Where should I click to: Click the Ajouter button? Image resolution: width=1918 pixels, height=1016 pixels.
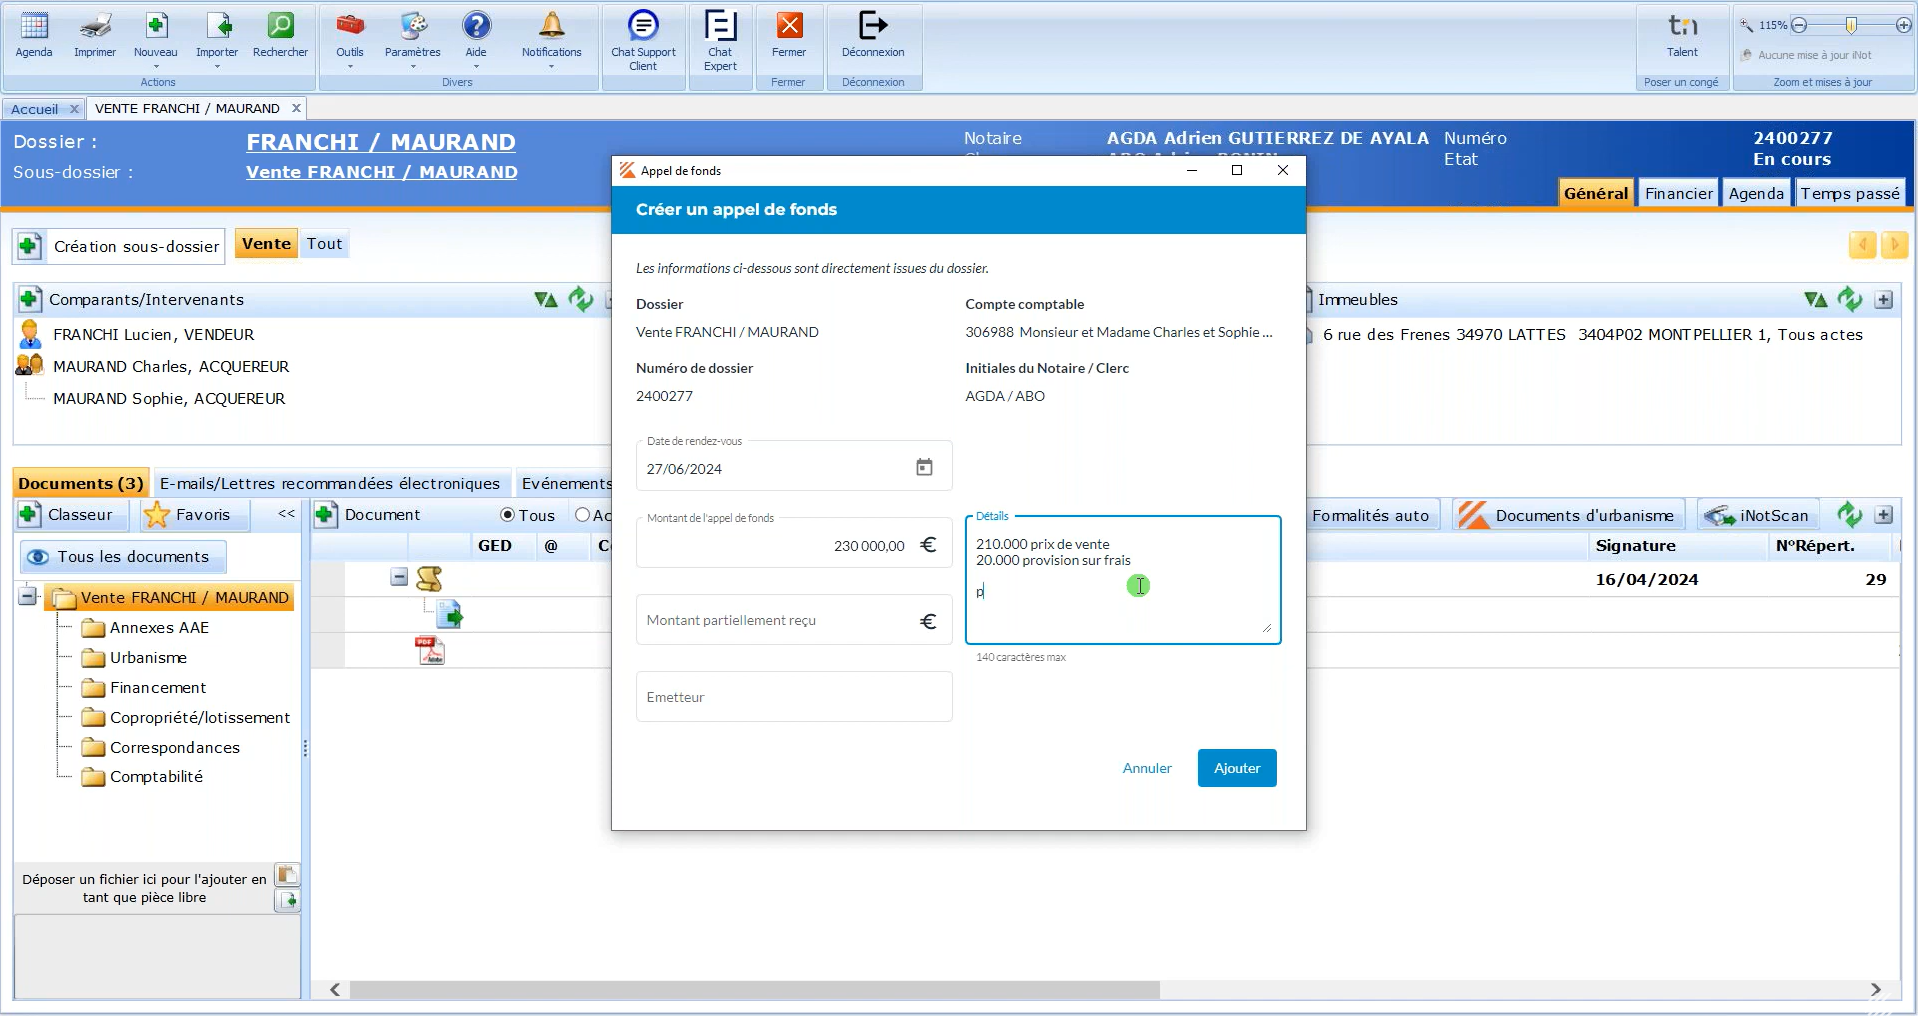tap(1236, 768)
